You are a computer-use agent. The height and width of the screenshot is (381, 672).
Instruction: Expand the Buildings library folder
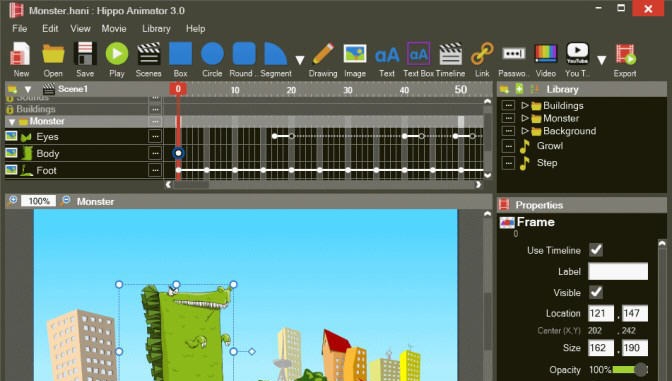(525, 105)
